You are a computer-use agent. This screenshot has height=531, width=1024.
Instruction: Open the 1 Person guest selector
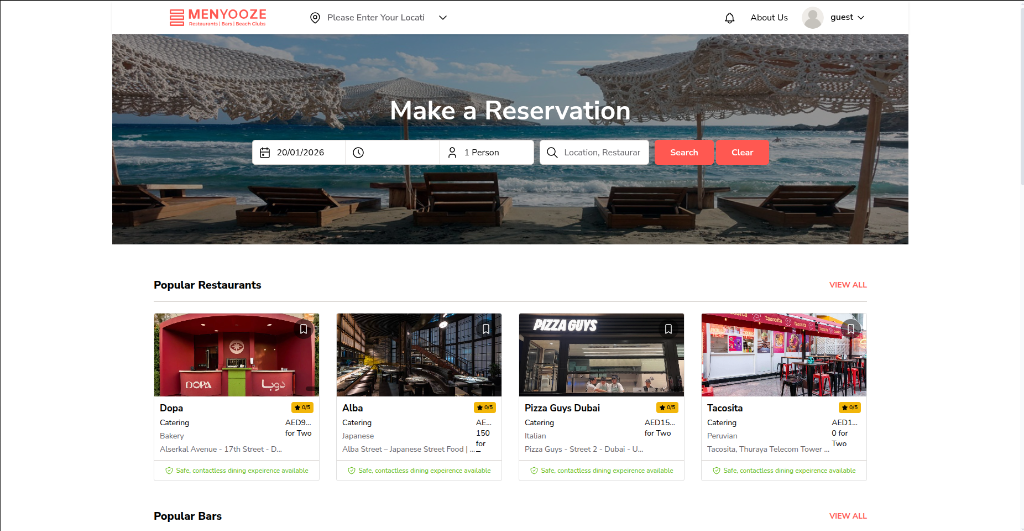[x=487, y=152]
